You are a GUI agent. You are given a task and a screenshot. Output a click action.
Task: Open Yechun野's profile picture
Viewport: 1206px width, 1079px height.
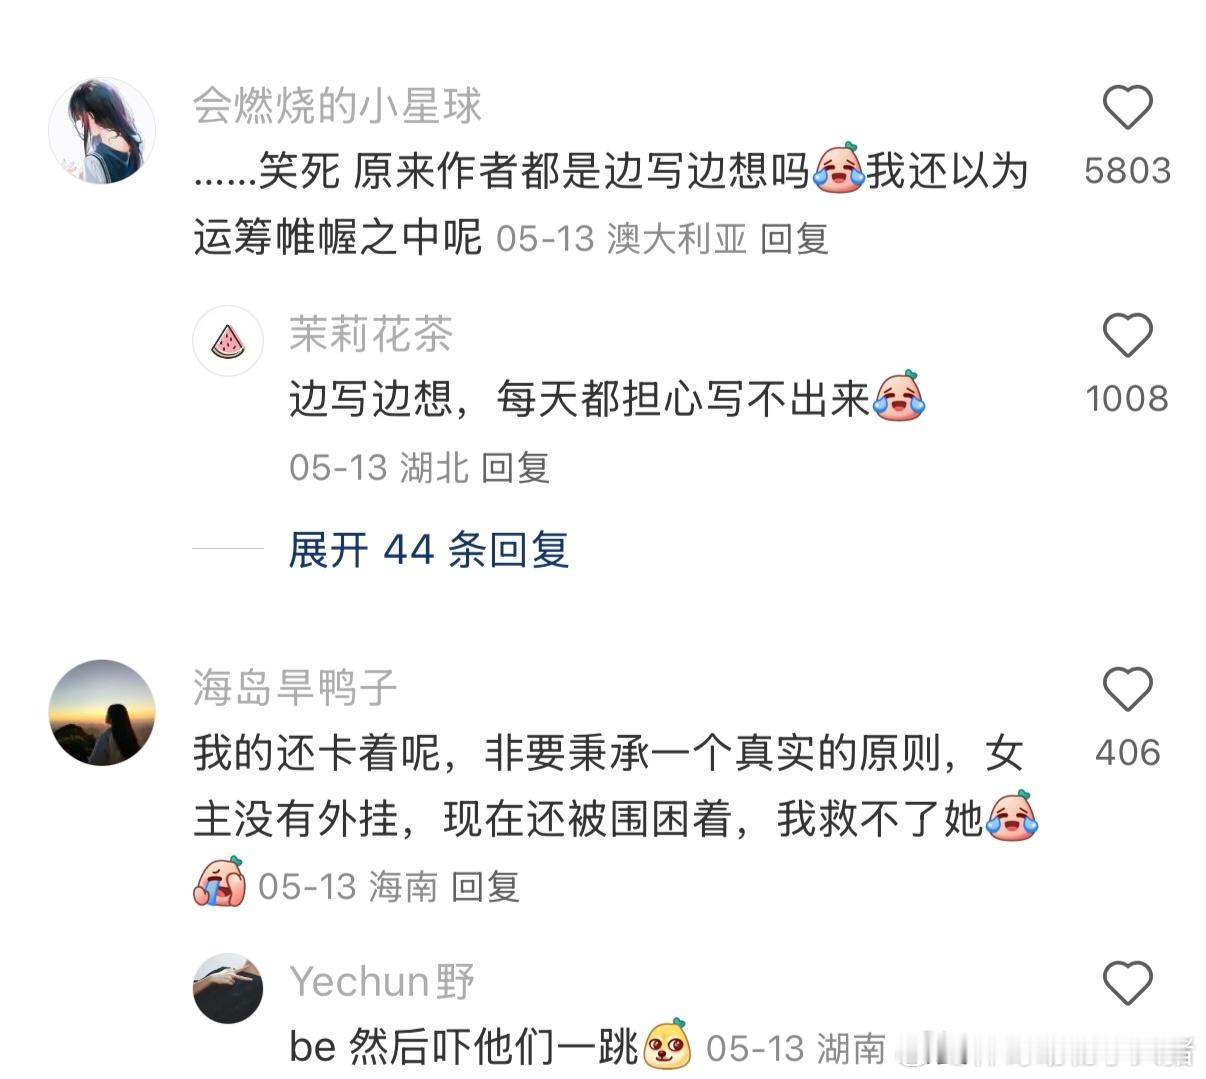(x=228, y=988)
